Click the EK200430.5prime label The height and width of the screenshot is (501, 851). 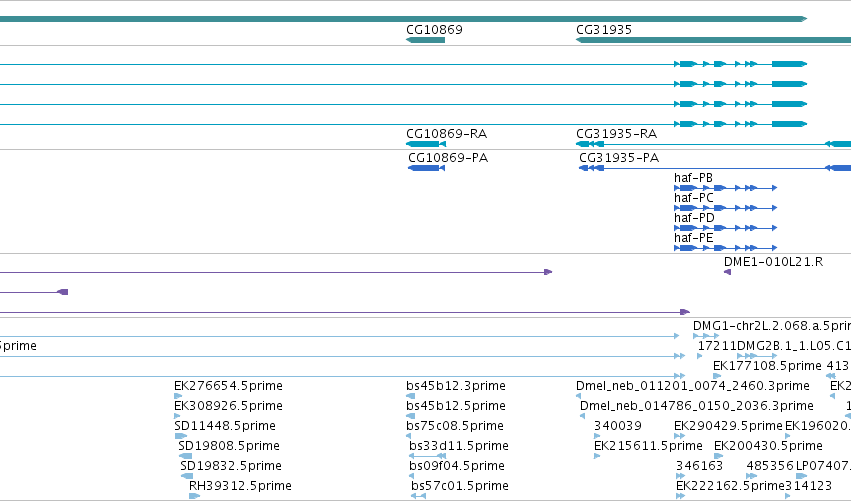click(768, 446)
